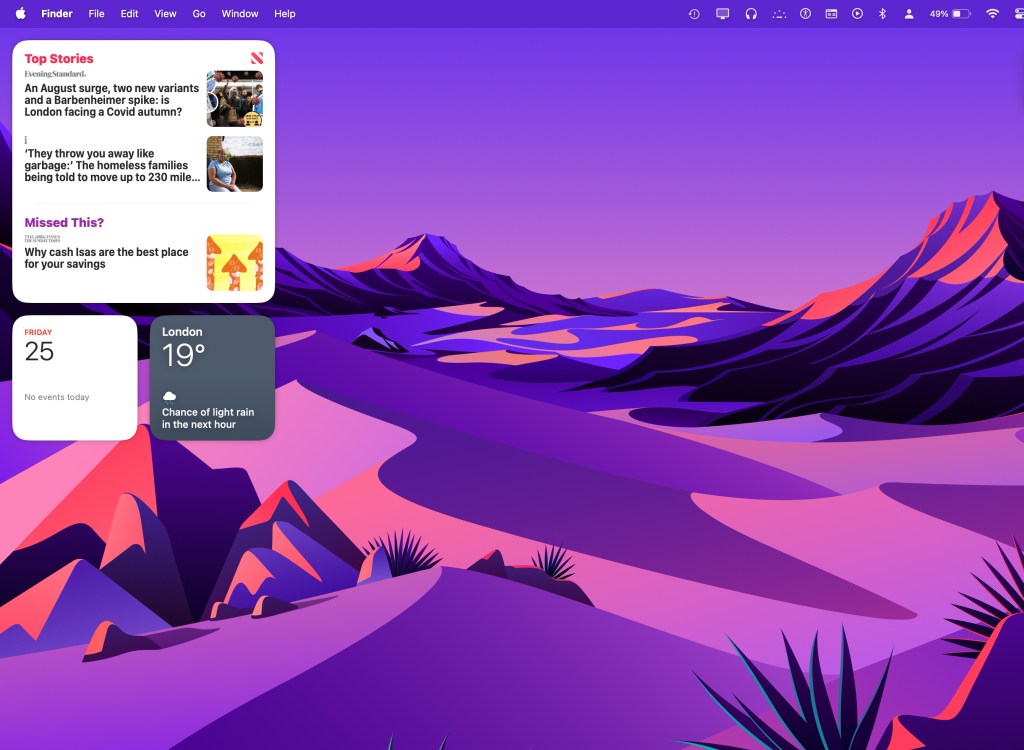The width and height of the screenshot is (1024, 750).
Task: Click the display mirroring monitor icon
Action: click(723, 14)
